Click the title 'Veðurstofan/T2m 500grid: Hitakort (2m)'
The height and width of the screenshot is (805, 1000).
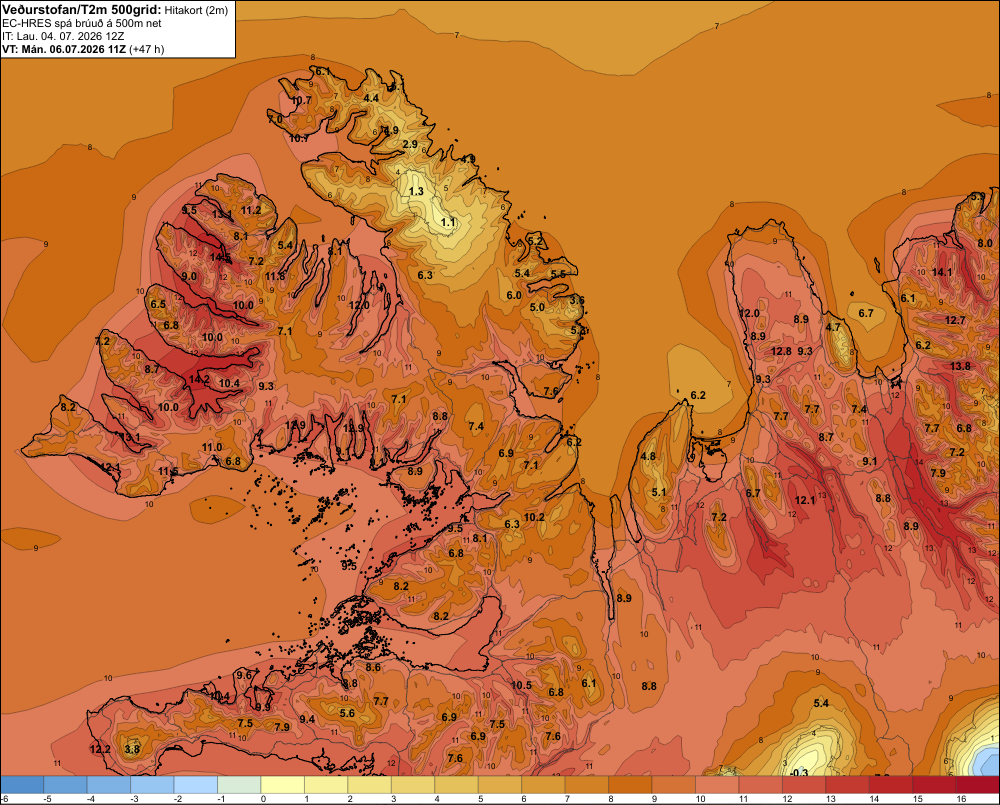(115, 10)
